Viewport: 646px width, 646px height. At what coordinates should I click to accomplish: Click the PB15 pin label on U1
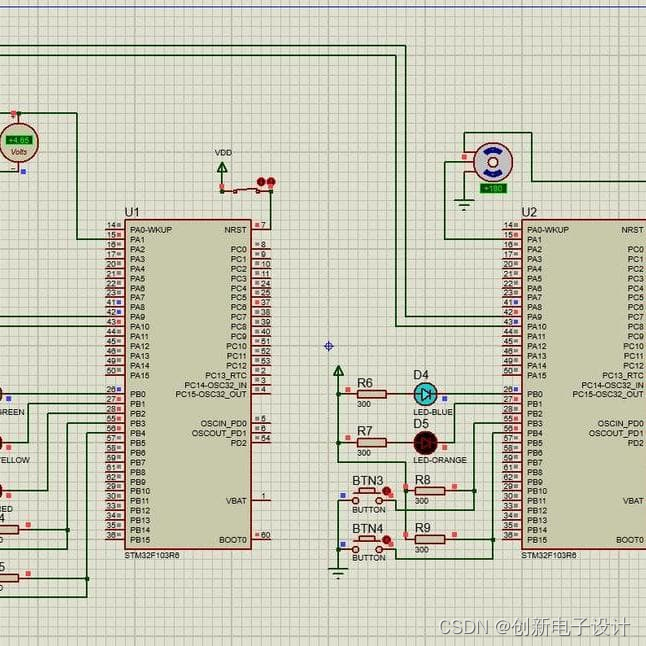(x=140, y=540)
